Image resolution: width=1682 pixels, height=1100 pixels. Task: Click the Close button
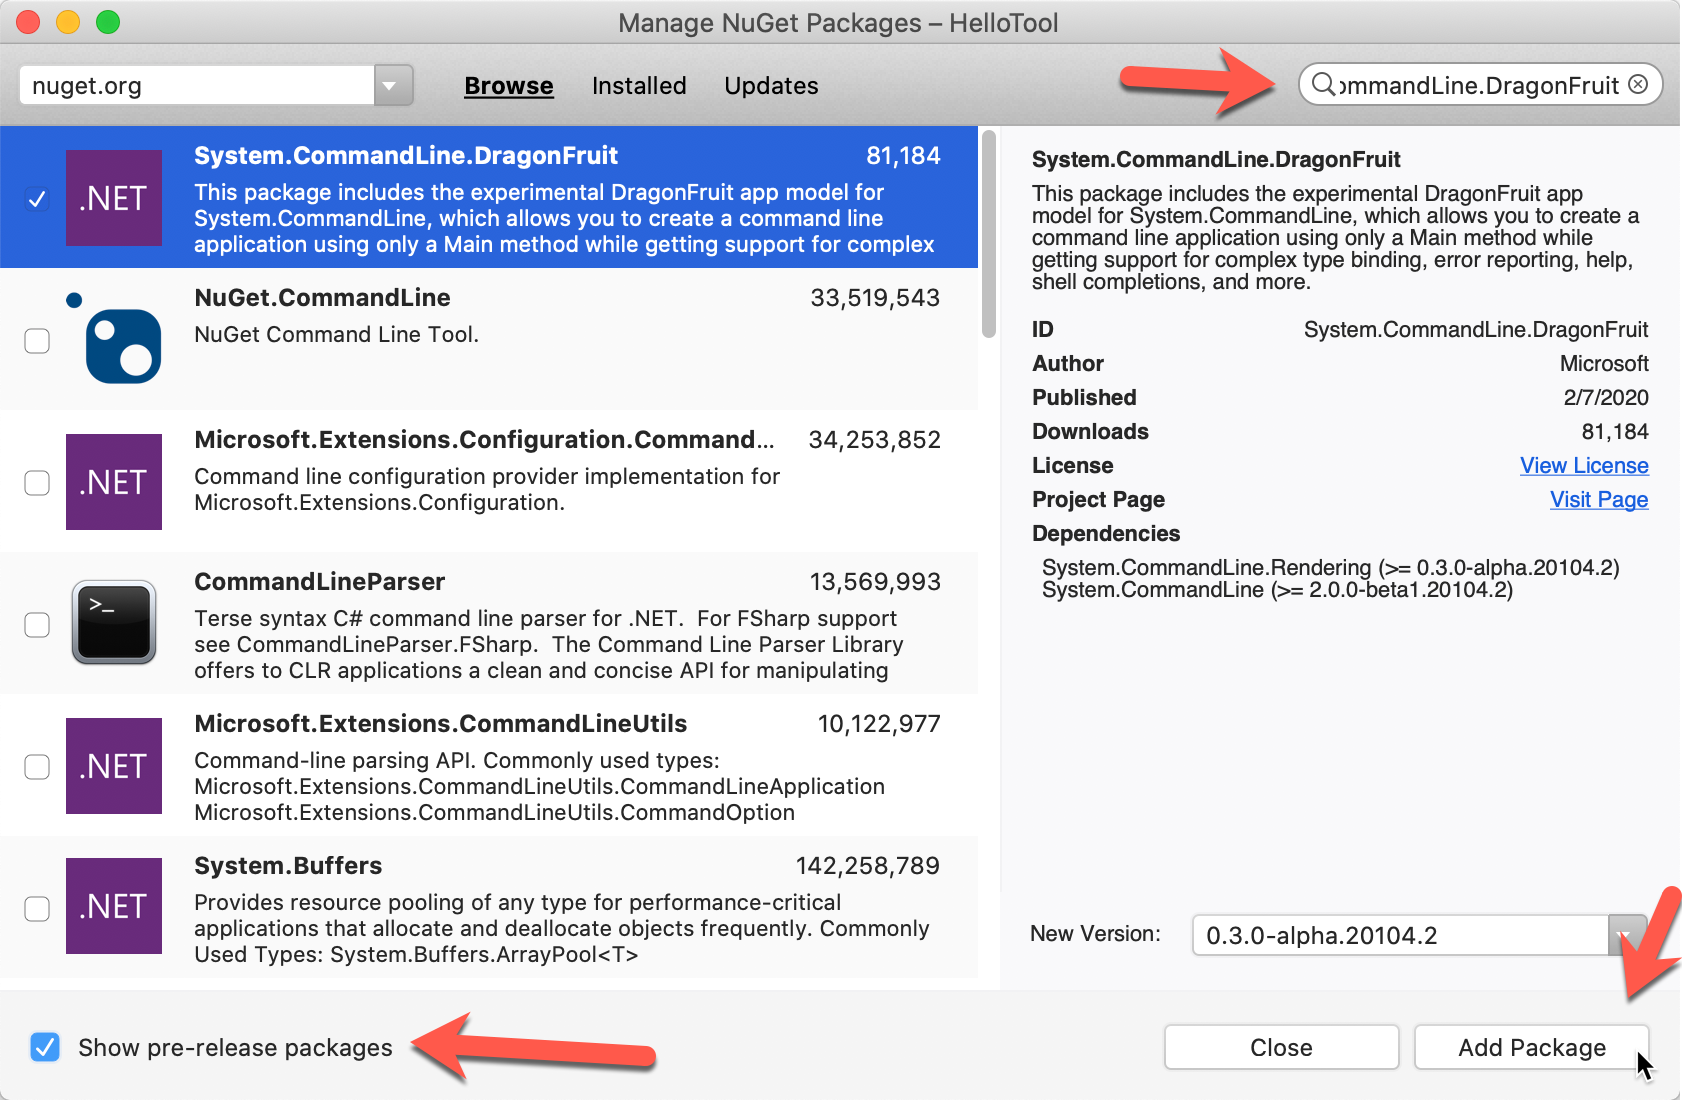(x=1281, y=1047)
